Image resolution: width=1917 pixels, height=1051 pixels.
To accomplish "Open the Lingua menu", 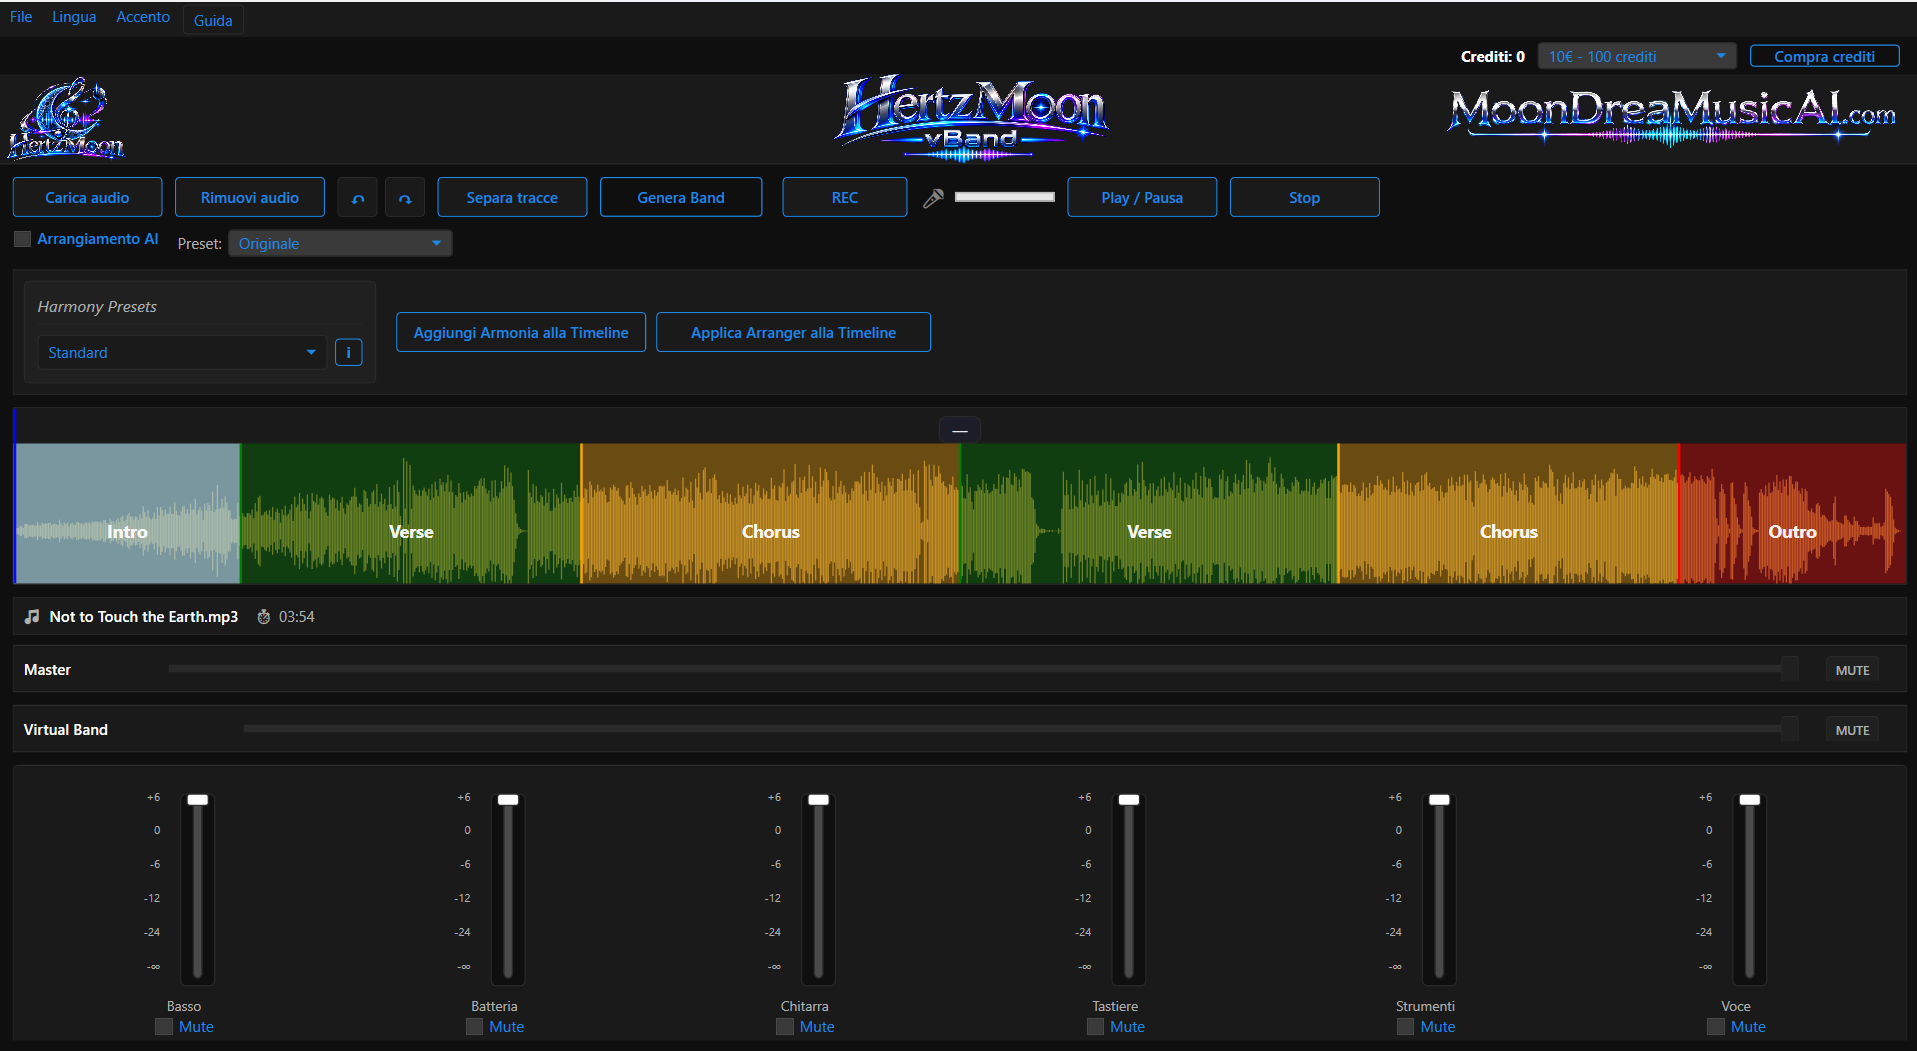I will click(x=74, y=17).
